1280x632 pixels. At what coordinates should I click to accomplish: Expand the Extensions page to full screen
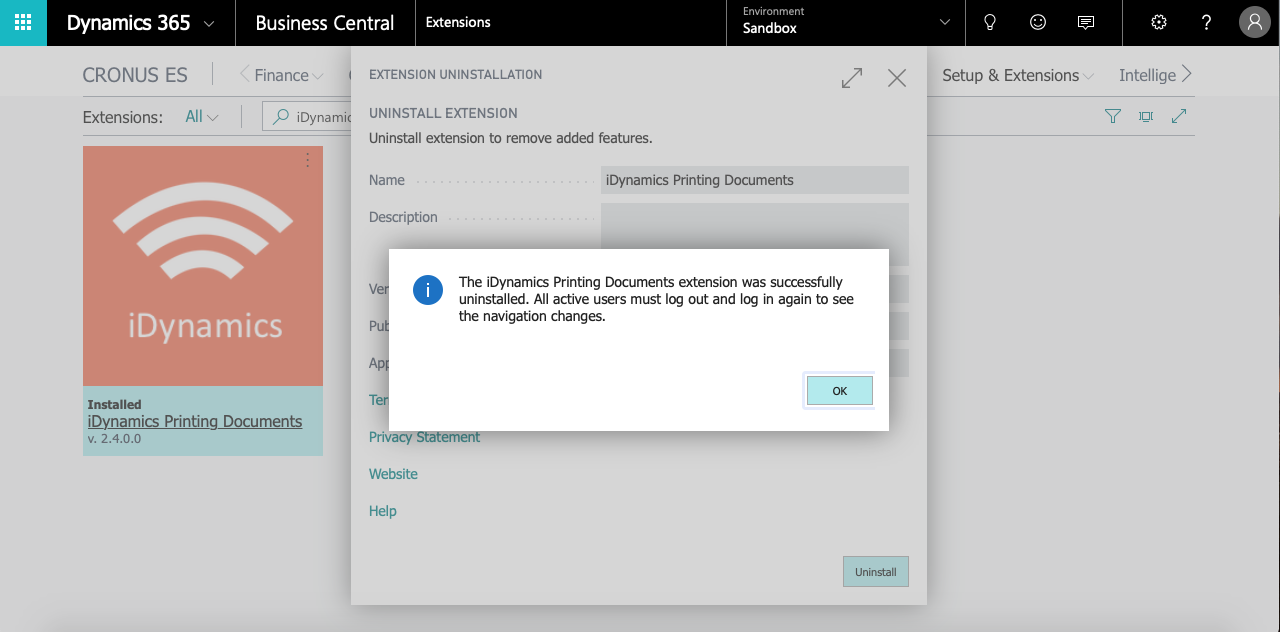click(1179, 117)
